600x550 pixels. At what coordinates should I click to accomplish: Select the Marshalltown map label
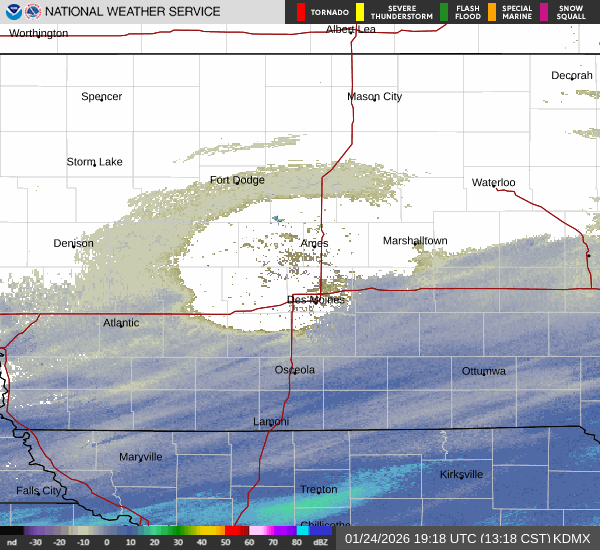tap(415, 241)
